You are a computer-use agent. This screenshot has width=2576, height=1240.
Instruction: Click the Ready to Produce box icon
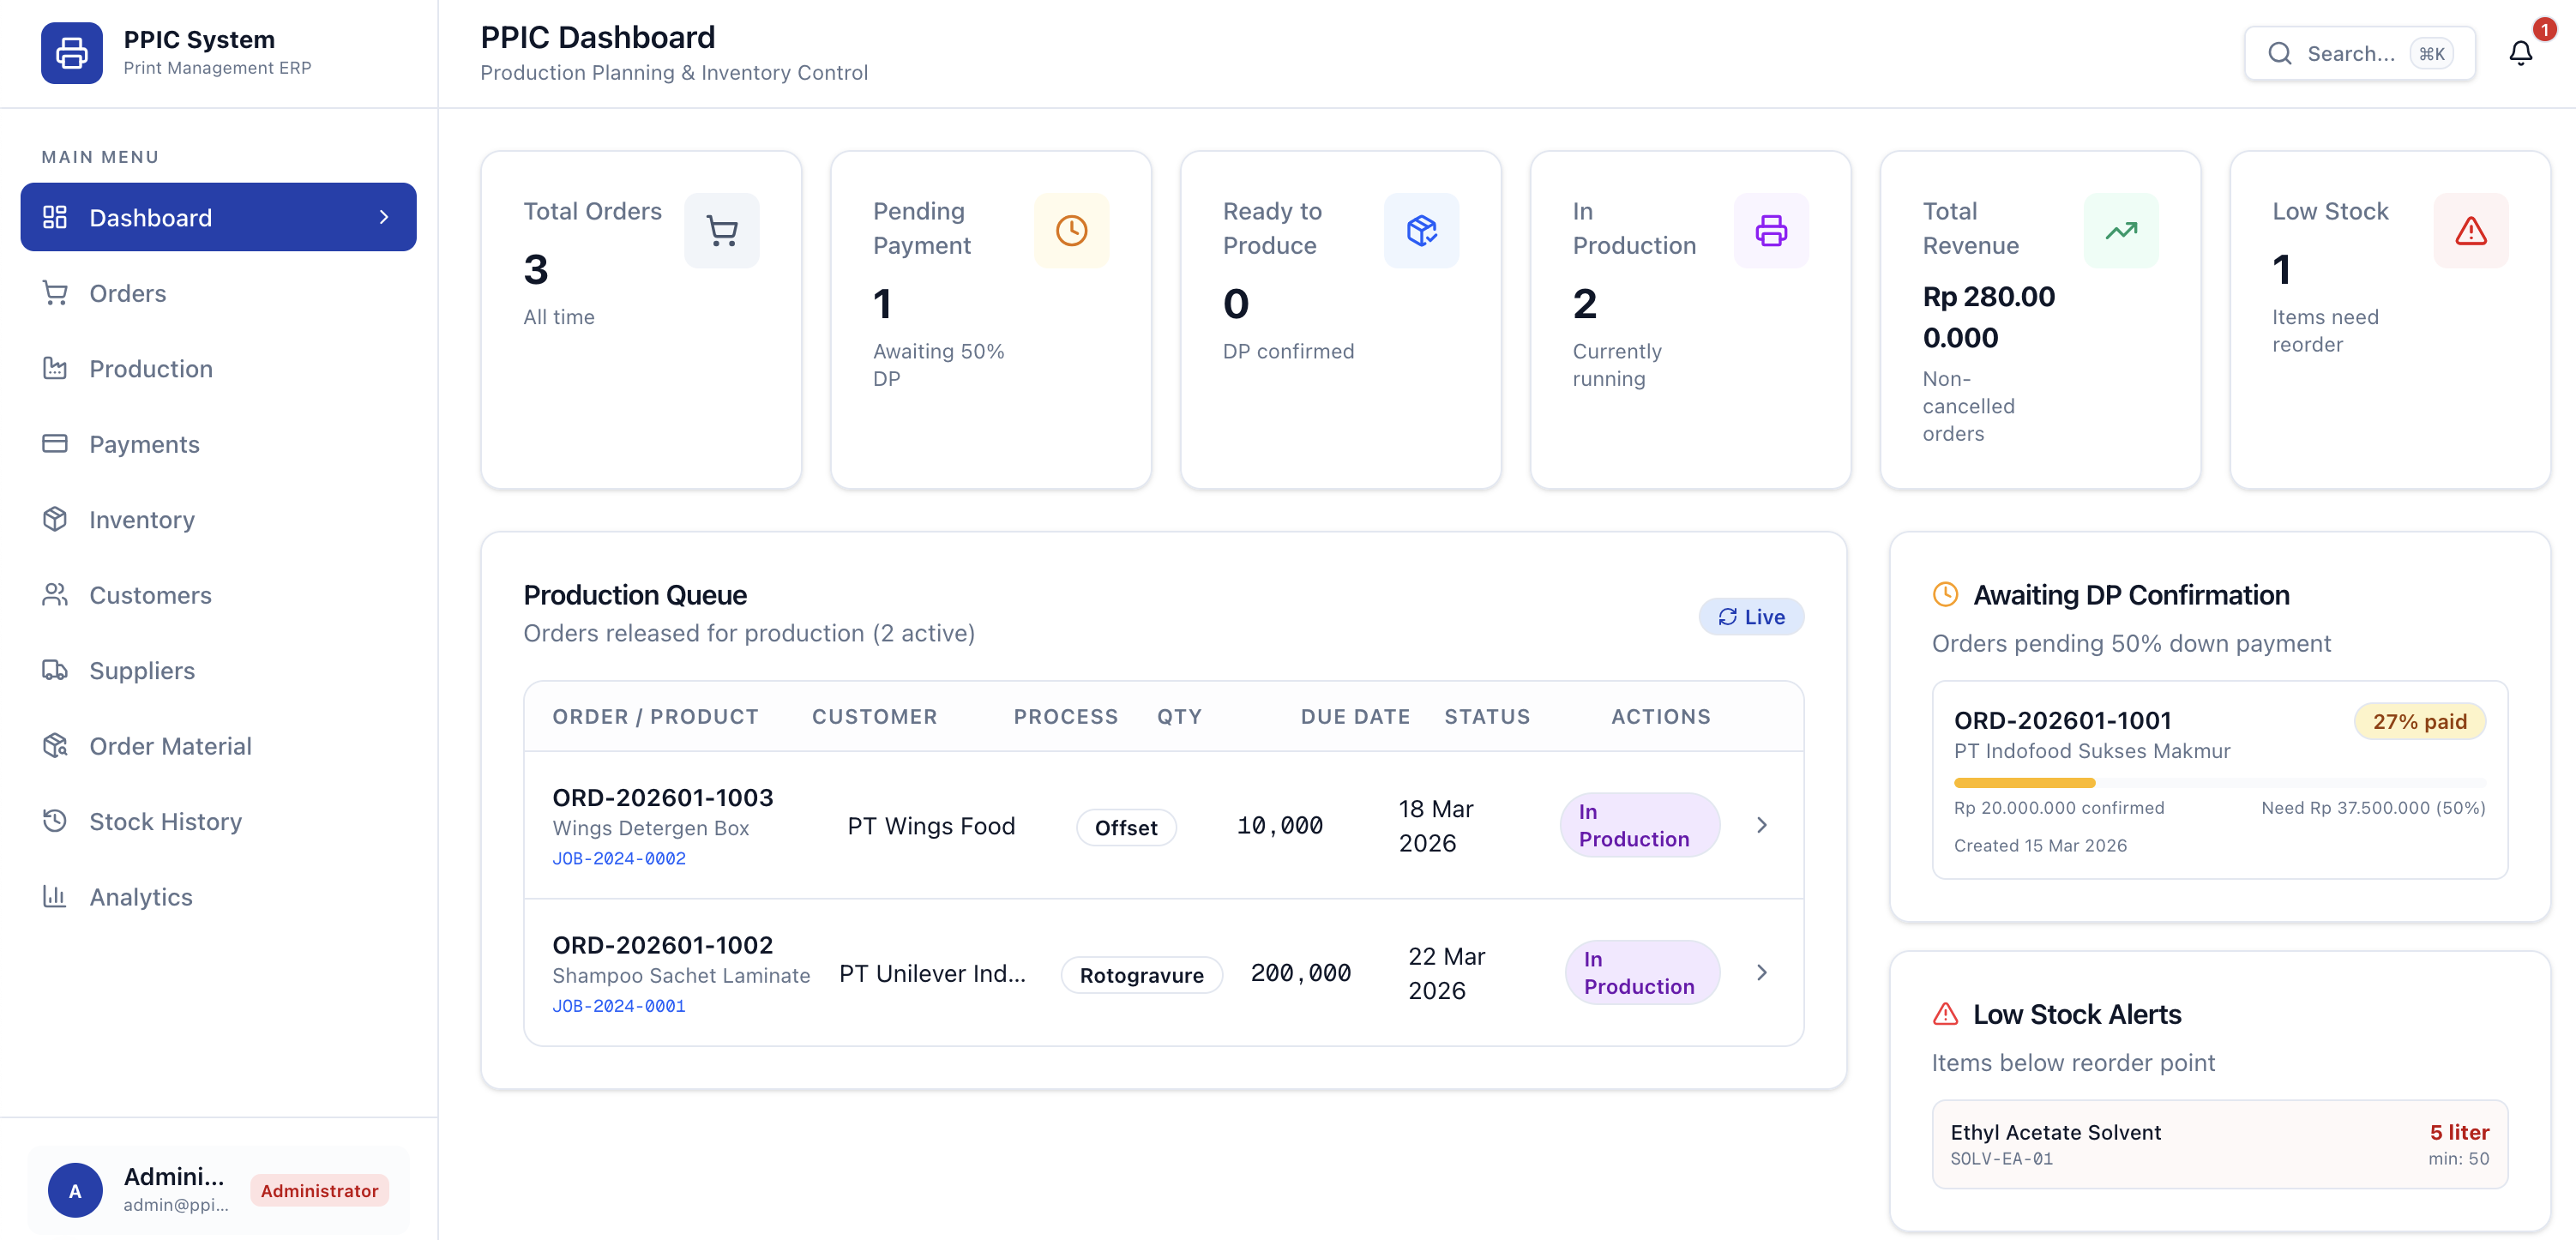tap(1421, 231)
